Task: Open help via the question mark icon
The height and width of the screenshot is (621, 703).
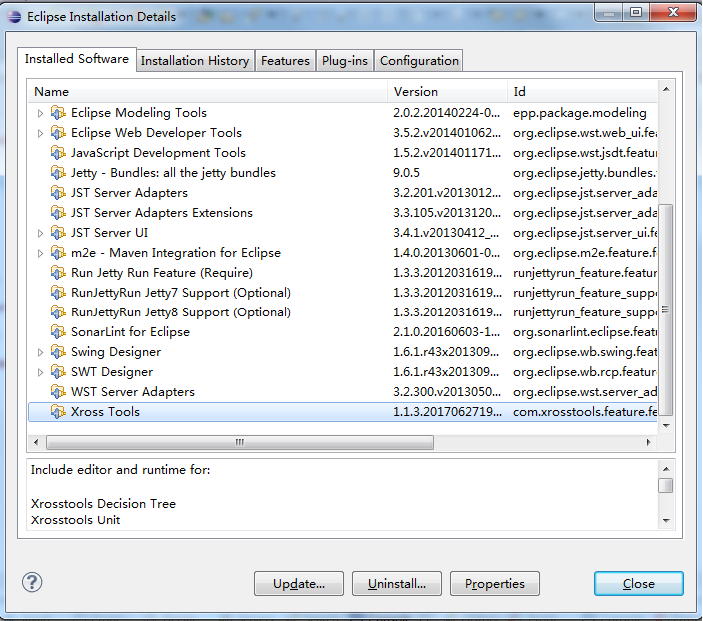Action: 32,582
